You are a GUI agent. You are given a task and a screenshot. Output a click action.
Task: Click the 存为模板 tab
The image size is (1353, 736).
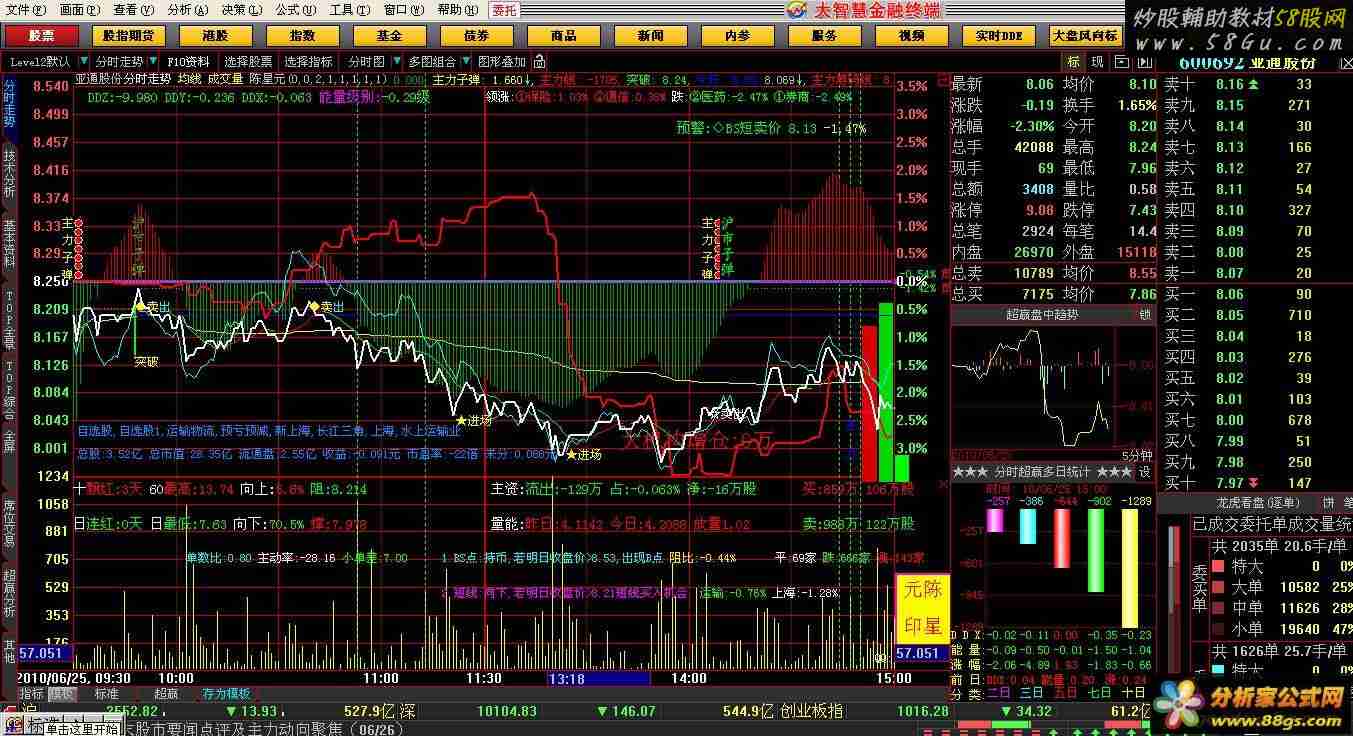coord(226,693)
